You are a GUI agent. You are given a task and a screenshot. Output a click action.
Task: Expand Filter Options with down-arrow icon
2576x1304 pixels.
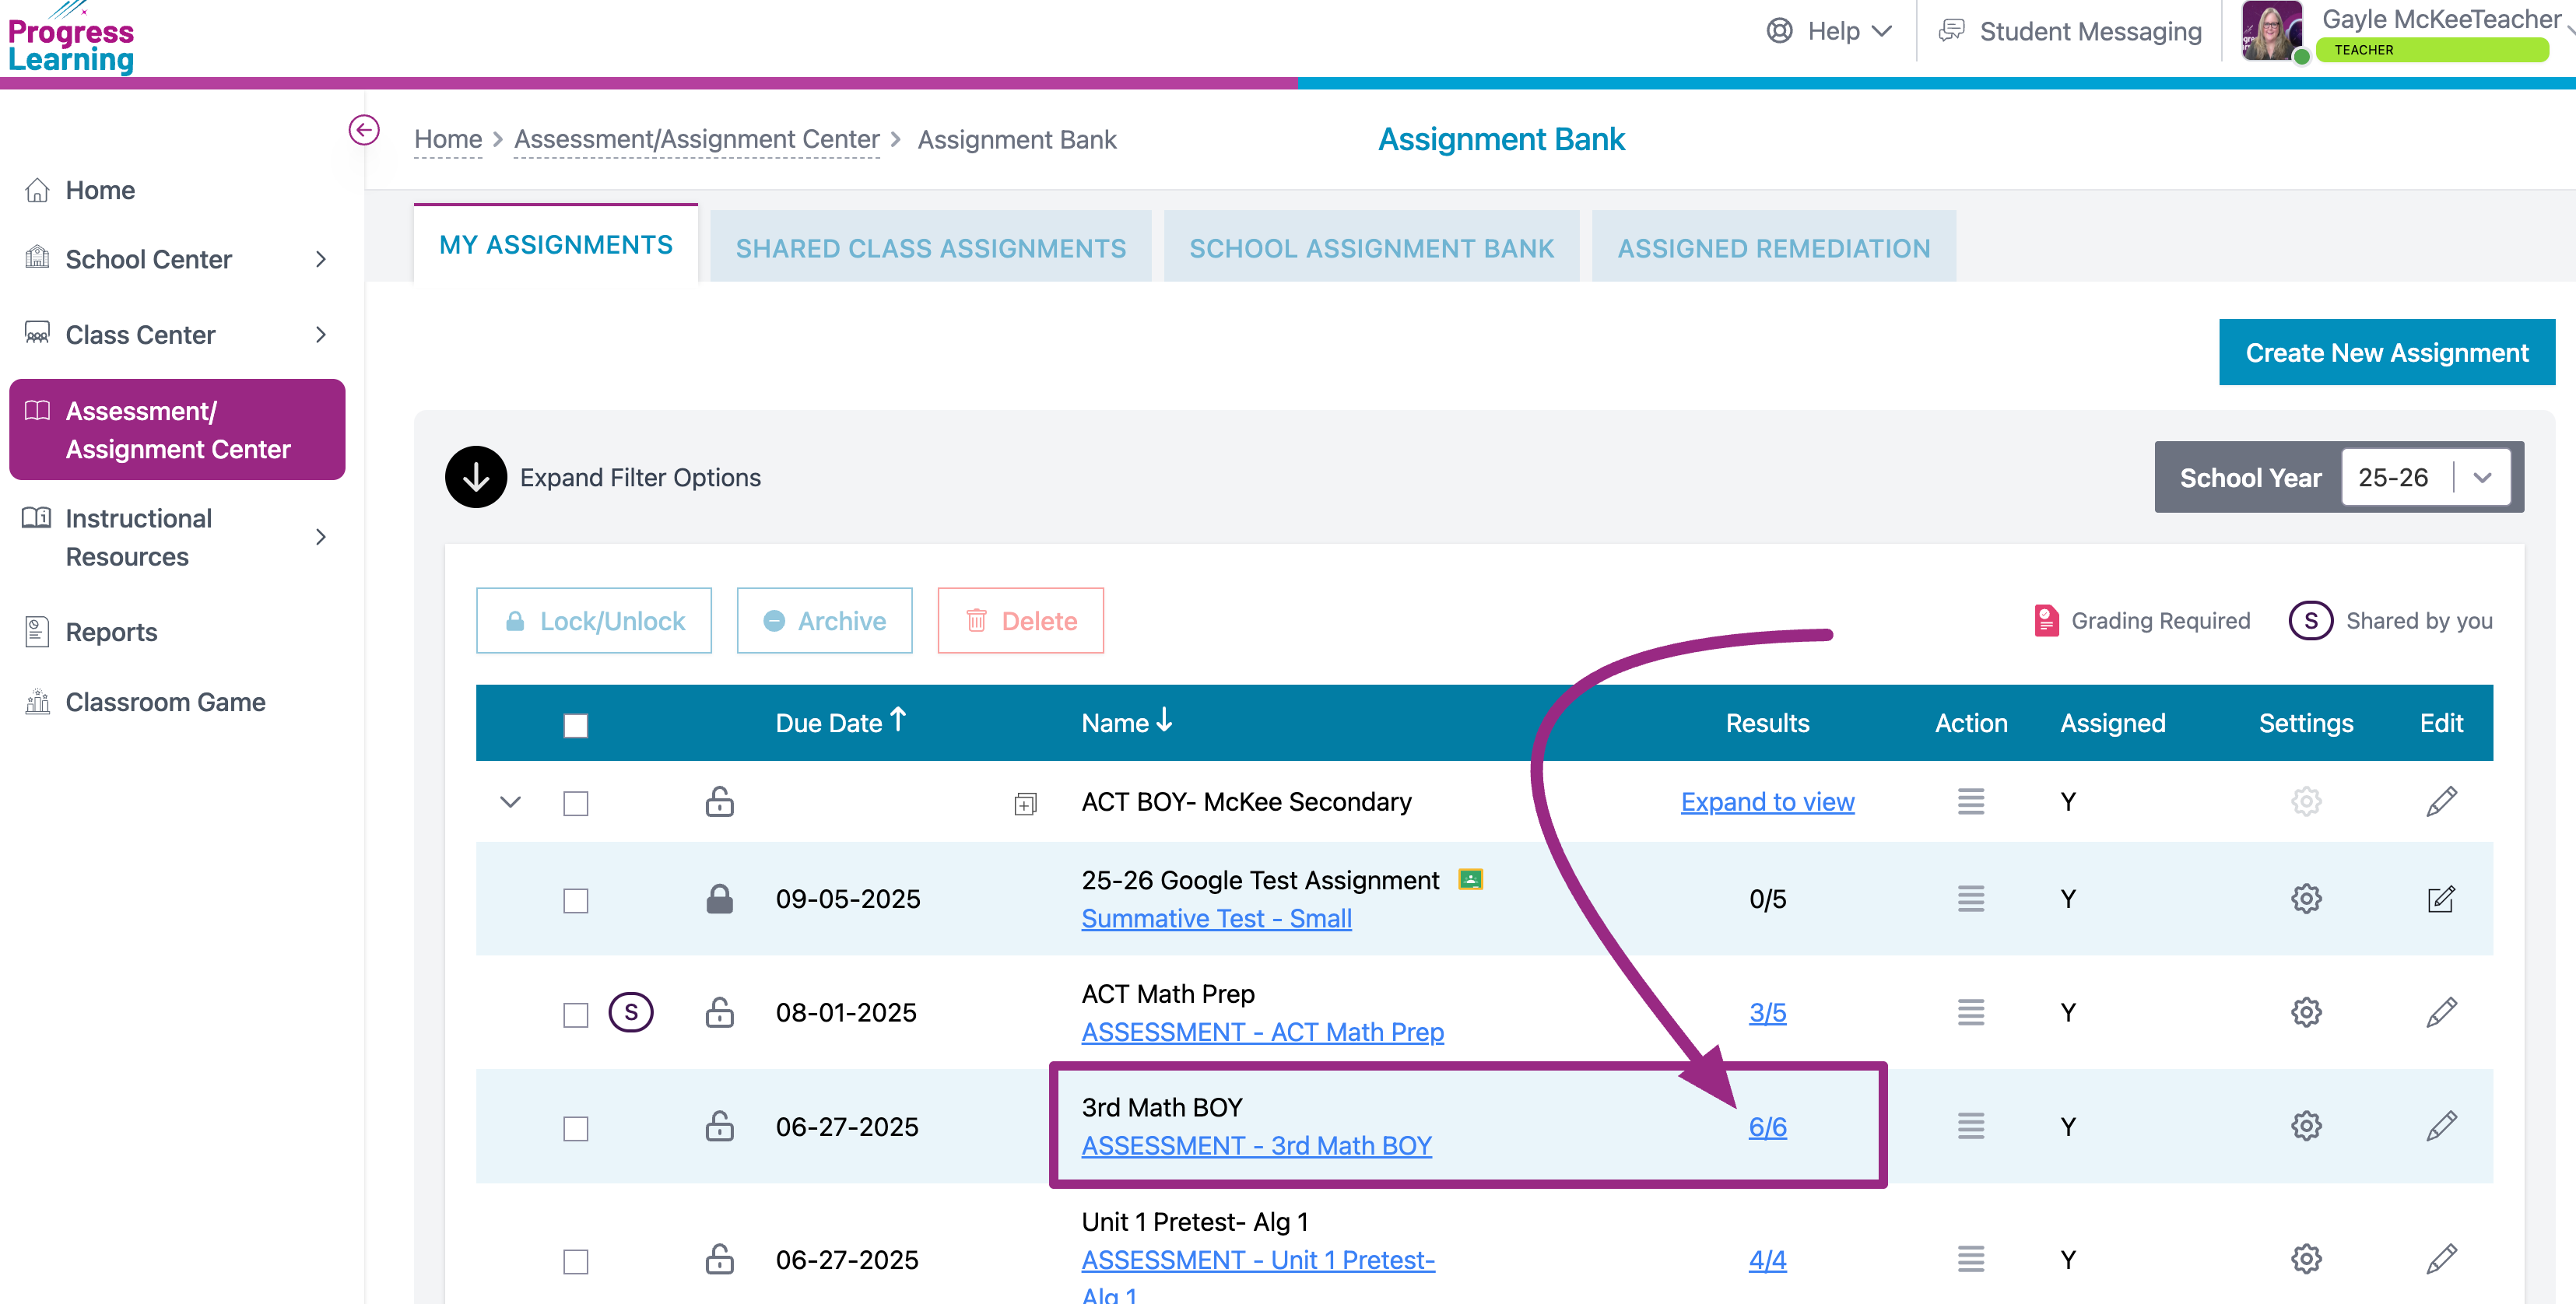coord(476,477)
